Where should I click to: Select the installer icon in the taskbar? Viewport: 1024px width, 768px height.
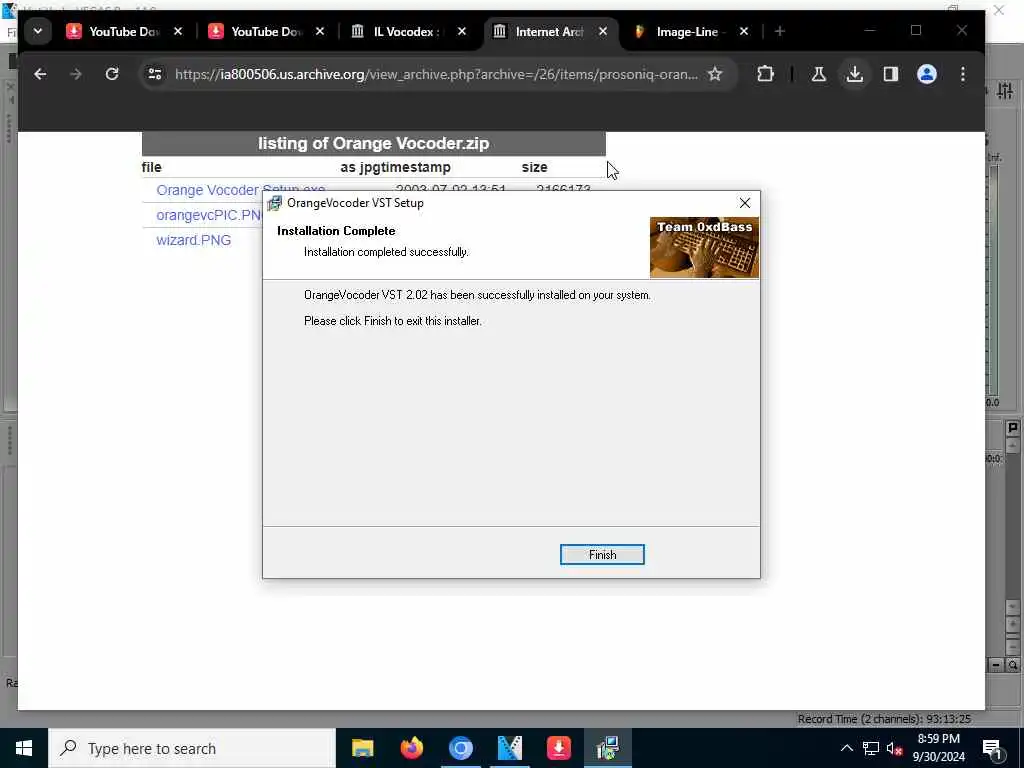(607, 748)
